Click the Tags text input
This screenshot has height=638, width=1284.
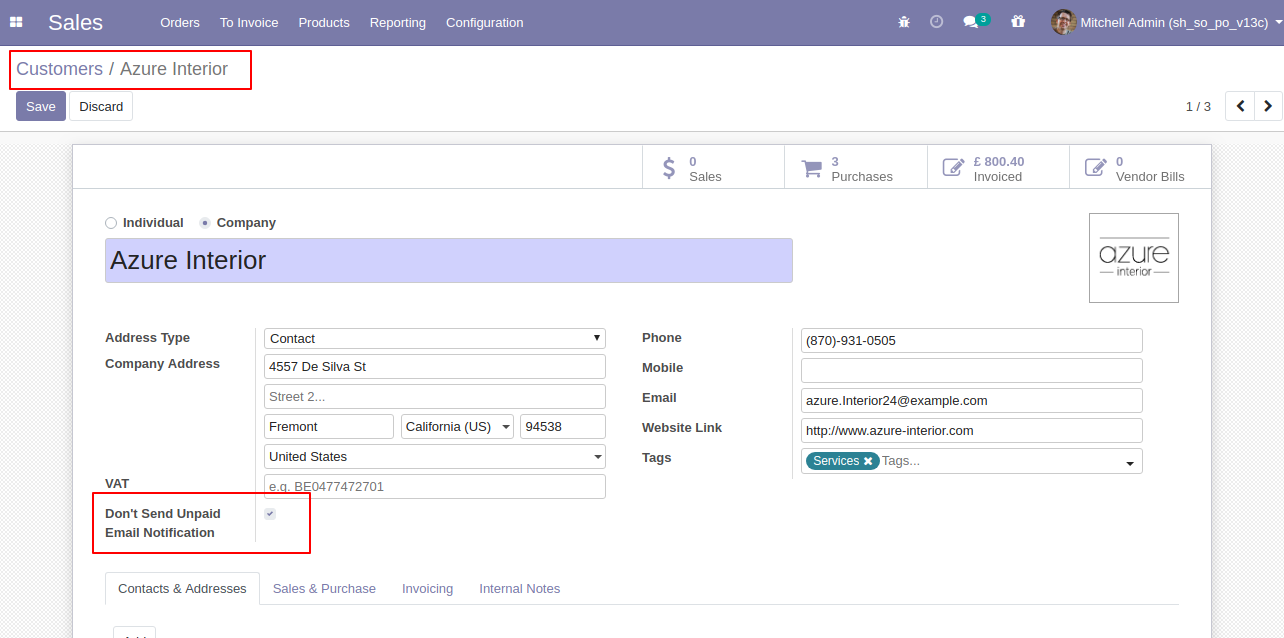[1000, 461]
